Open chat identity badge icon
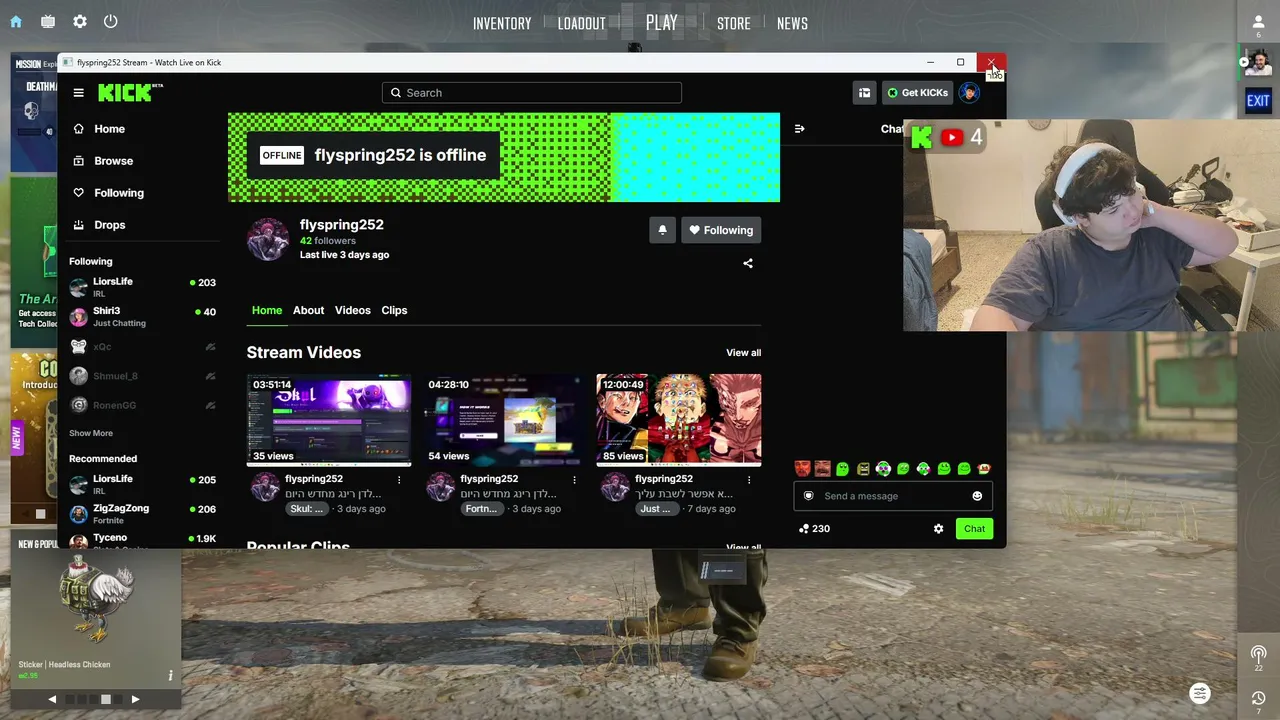Screen dimensions: 1280x720 (809, 496)
